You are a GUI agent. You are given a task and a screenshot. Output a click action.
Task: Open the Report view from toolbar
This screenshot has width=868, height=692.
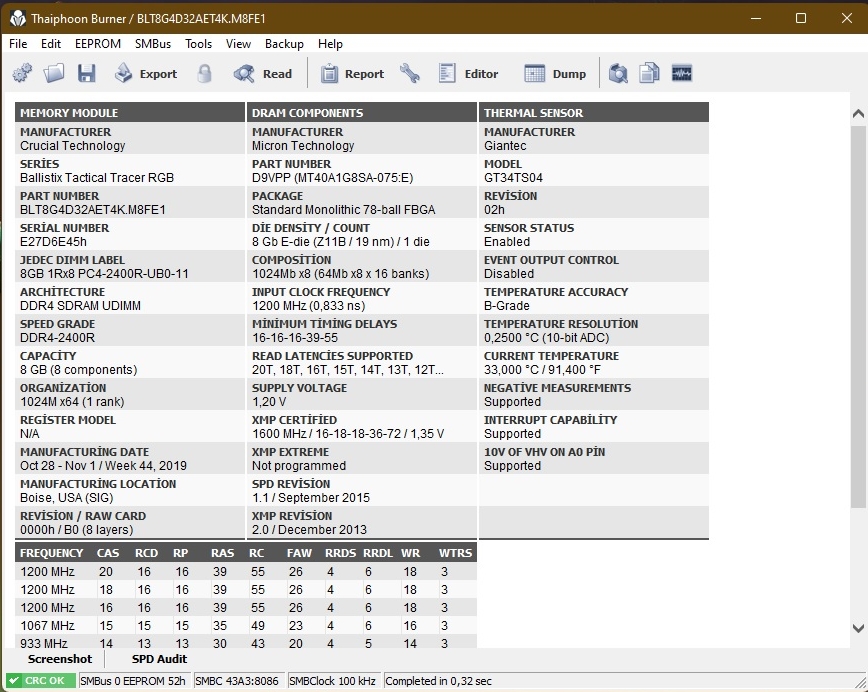point(352,73)
